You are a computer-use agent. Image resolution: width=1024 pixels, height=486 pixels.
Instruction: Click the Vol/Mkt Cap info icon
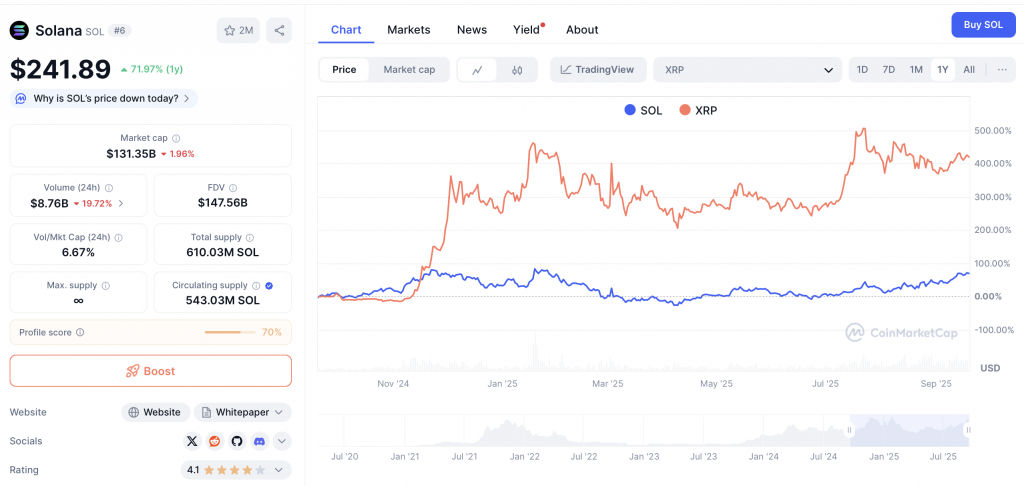(x=119, y=238)
